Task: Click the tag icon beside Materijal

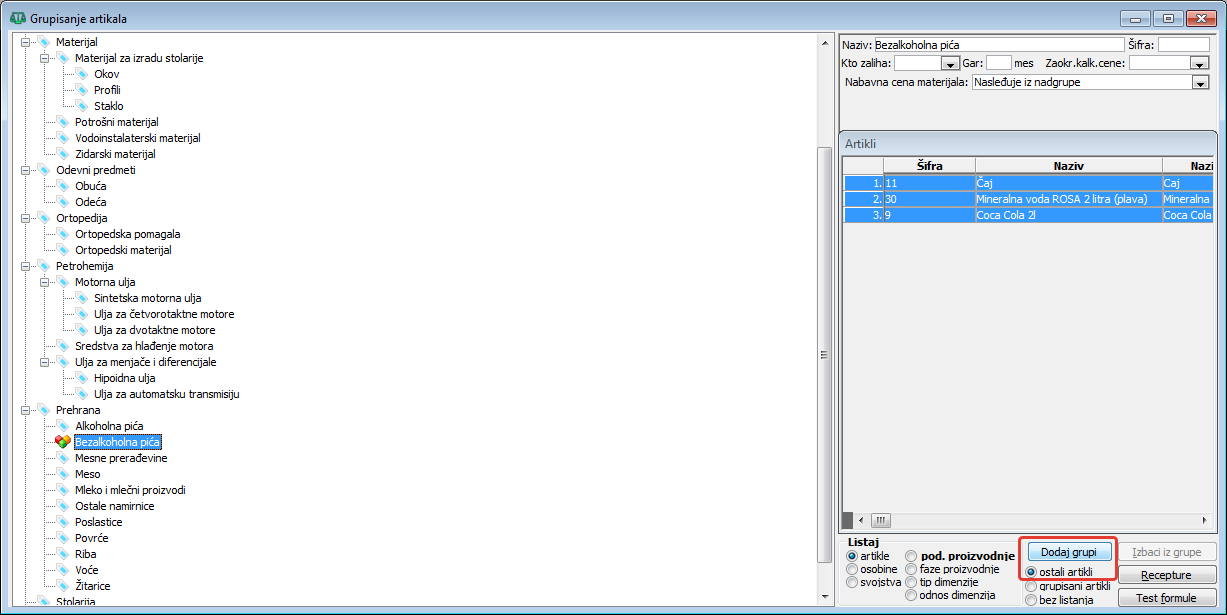Action: 43,42
